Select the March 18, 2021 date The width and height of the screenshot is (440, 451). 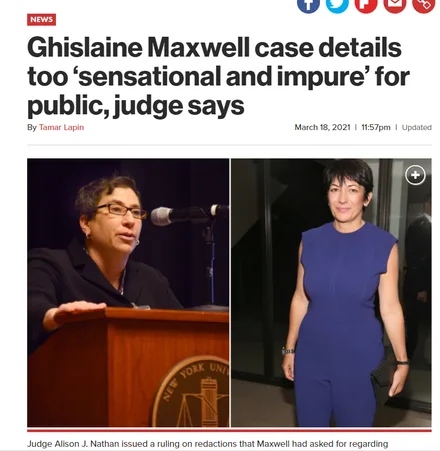pyautogui.click(x=322, y=127)
